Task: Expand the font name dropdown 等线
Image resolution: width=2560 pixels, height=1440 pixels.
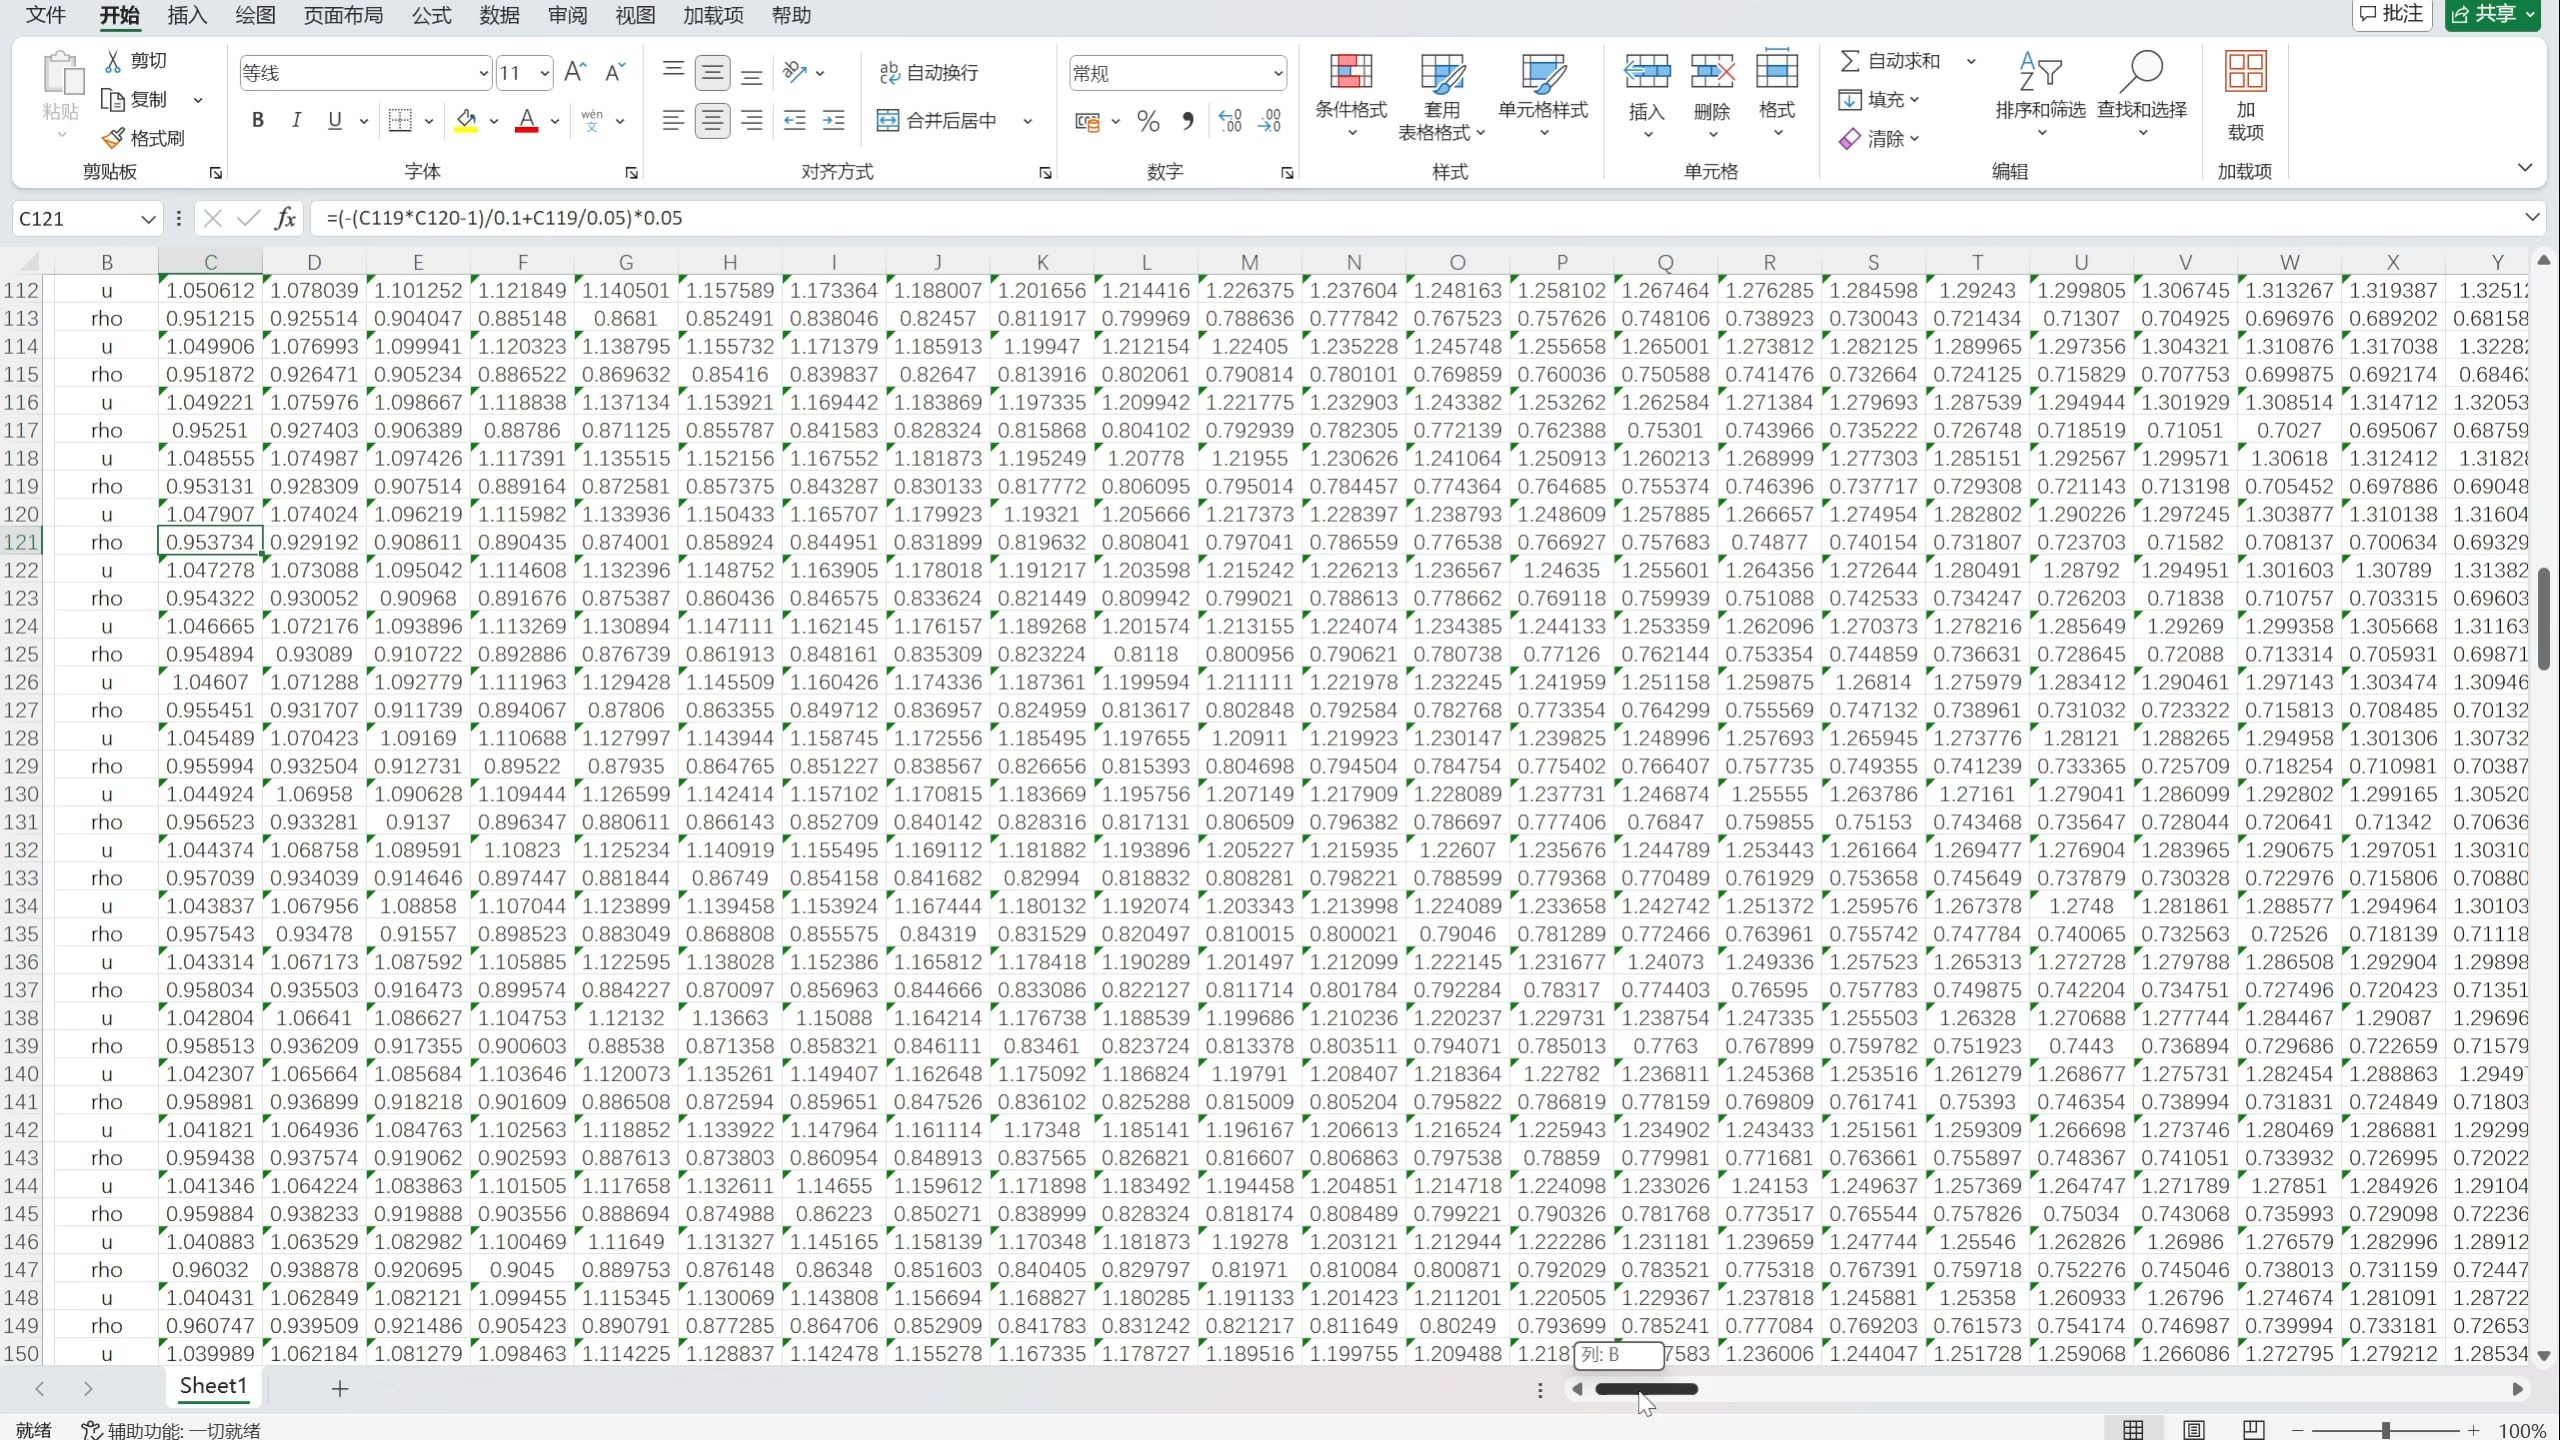Action: coord(483,73)
